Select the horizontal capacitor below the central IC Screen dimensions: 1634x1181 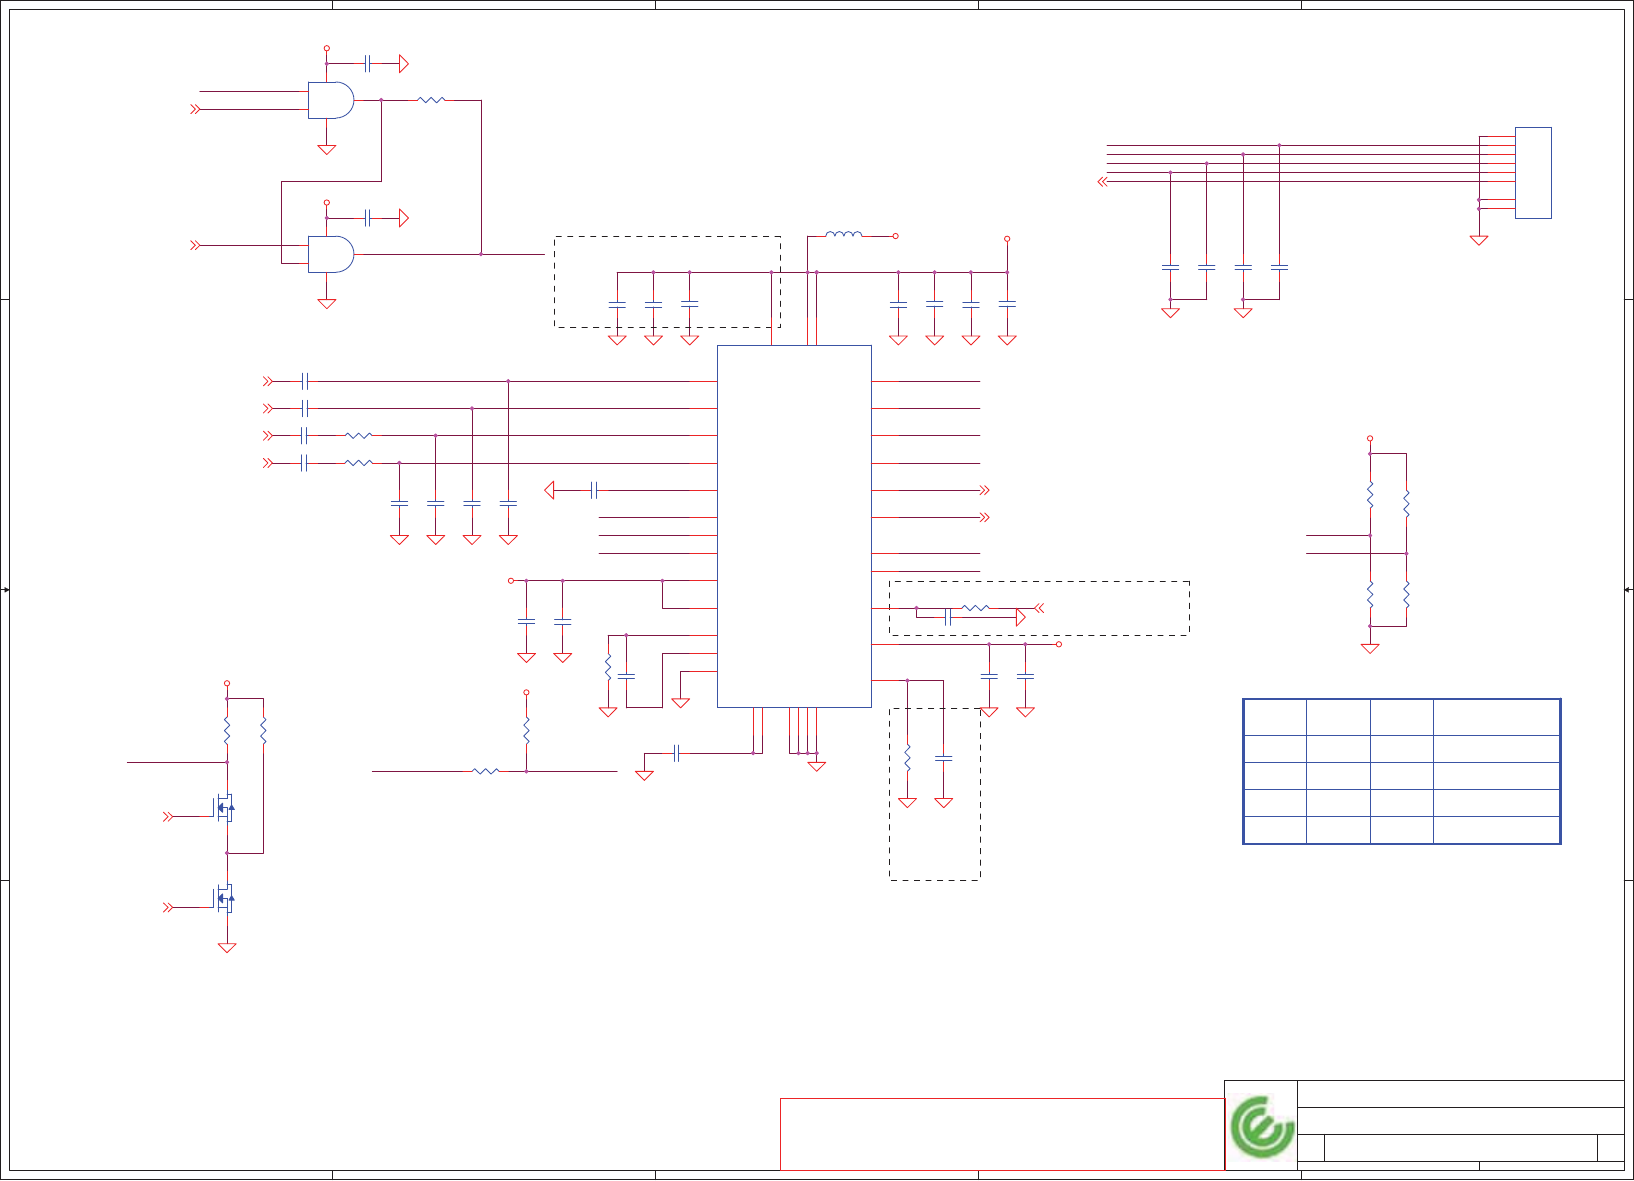[x=677, y=753]
